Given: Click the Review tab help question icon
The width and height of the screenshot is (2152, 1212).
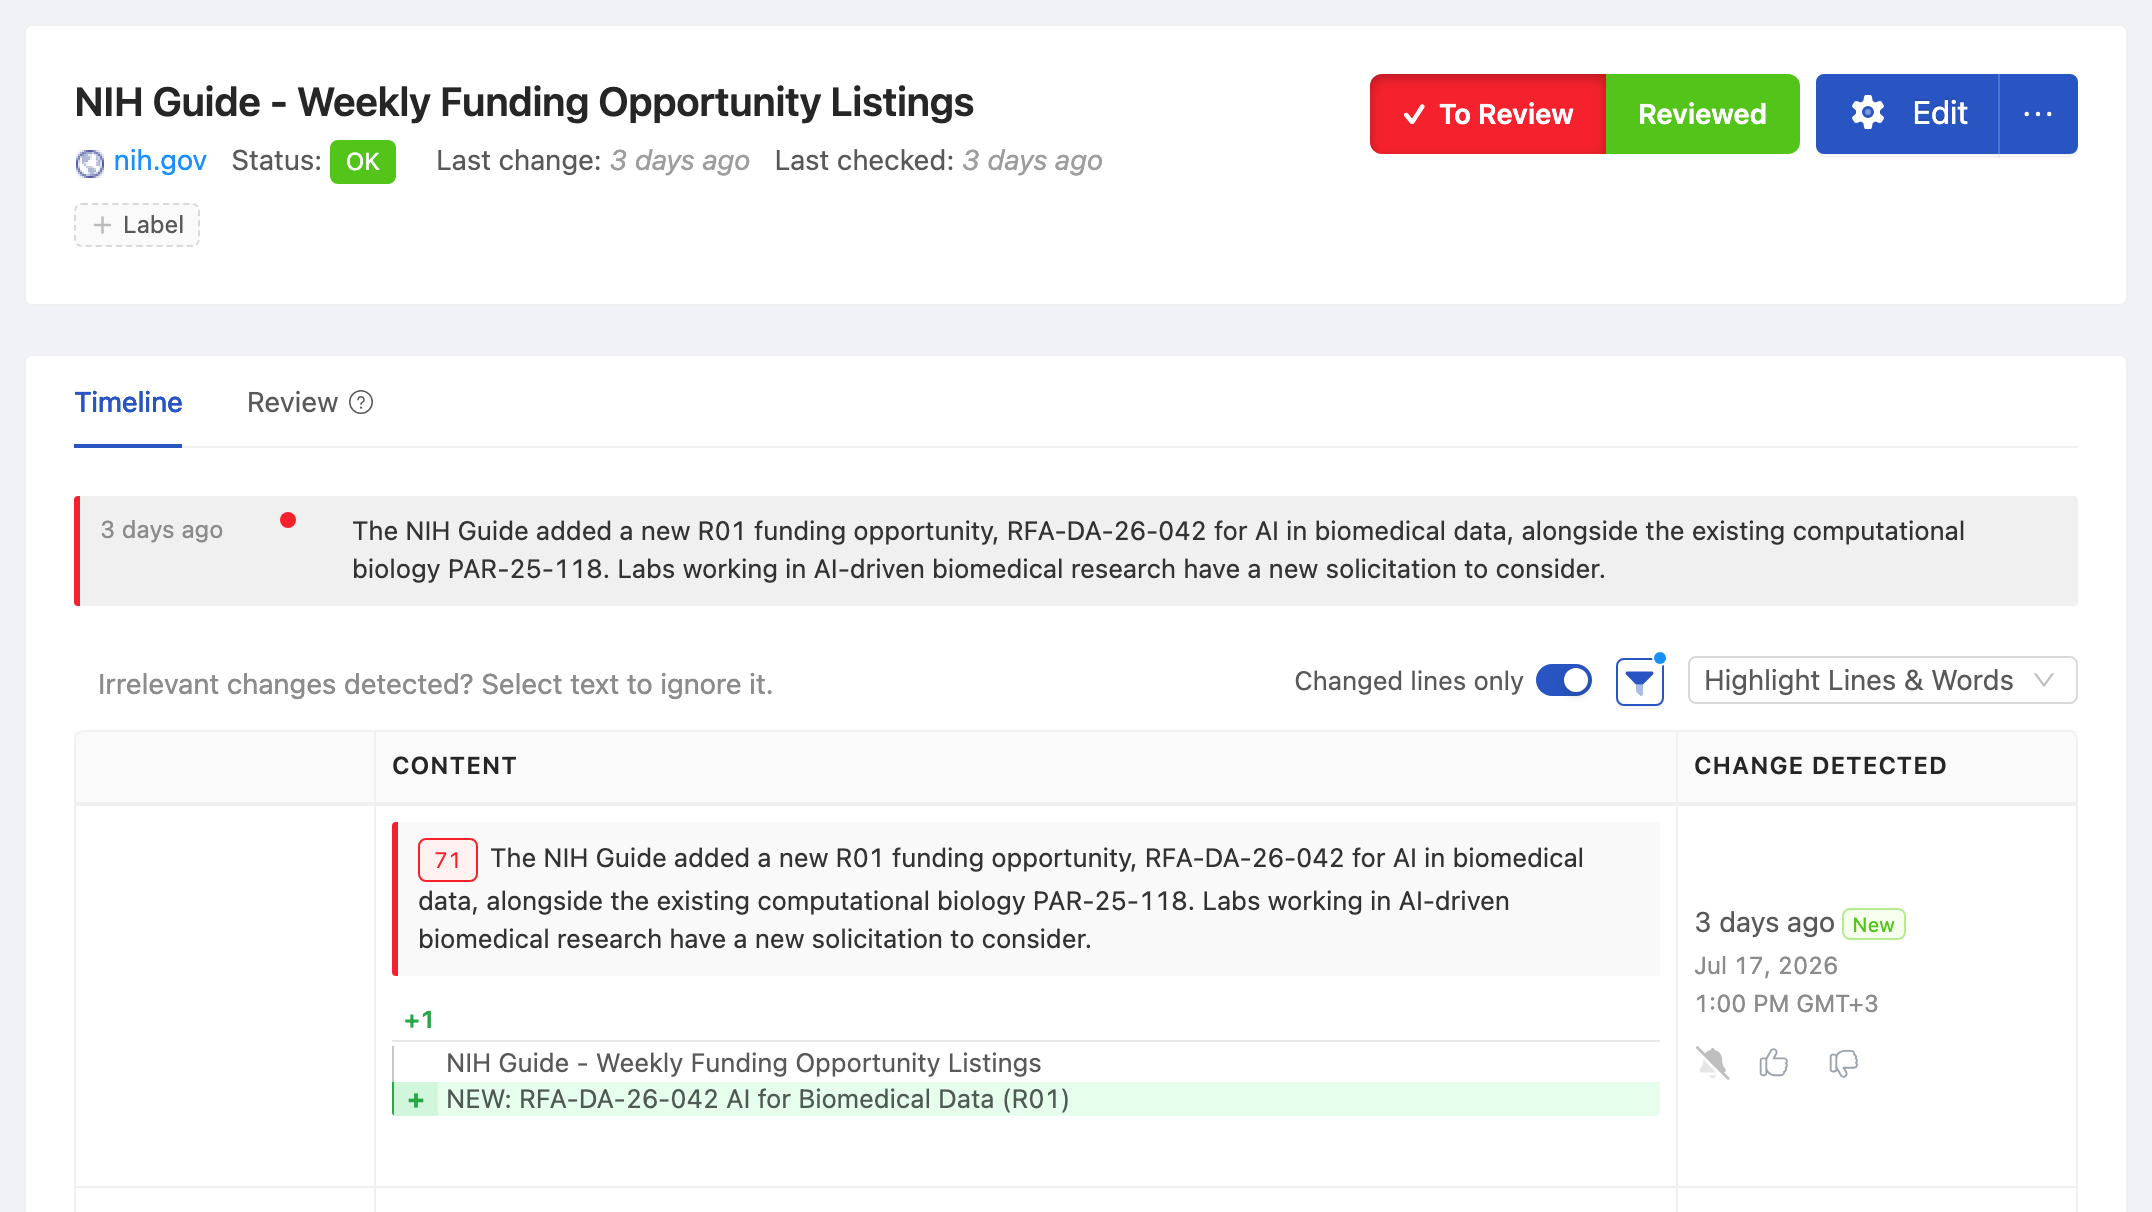Looking at the screenshot, I should click(x=361, y=402).
